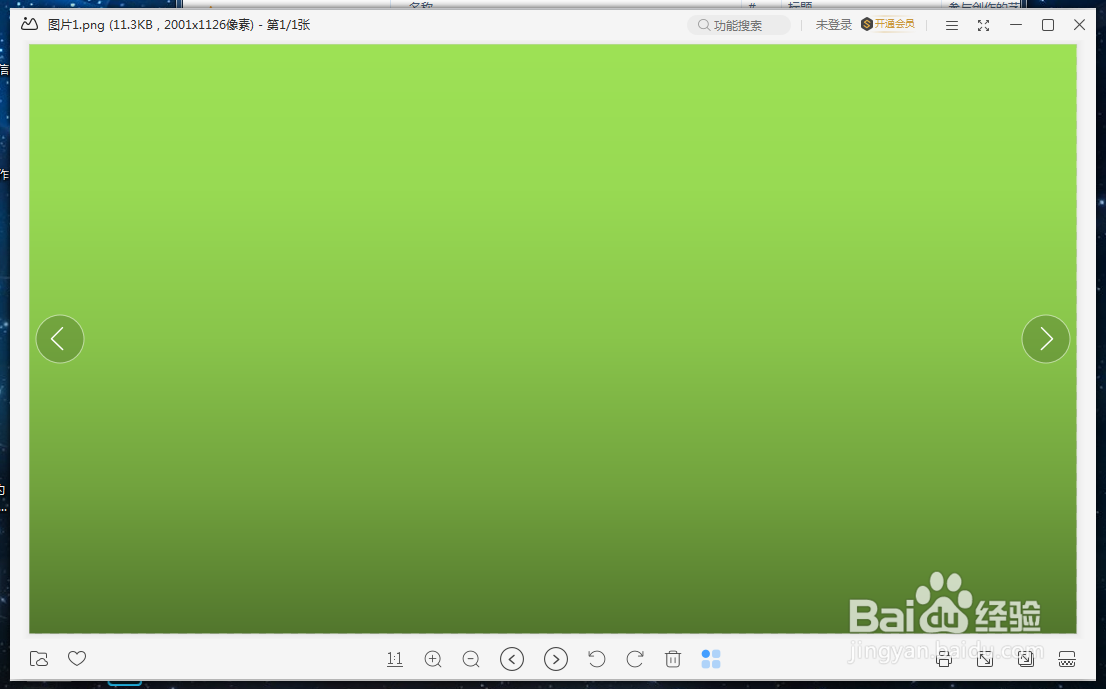Click the 开通会员 membership link
The image size is (1106, 689).
[x=888, y=24]
